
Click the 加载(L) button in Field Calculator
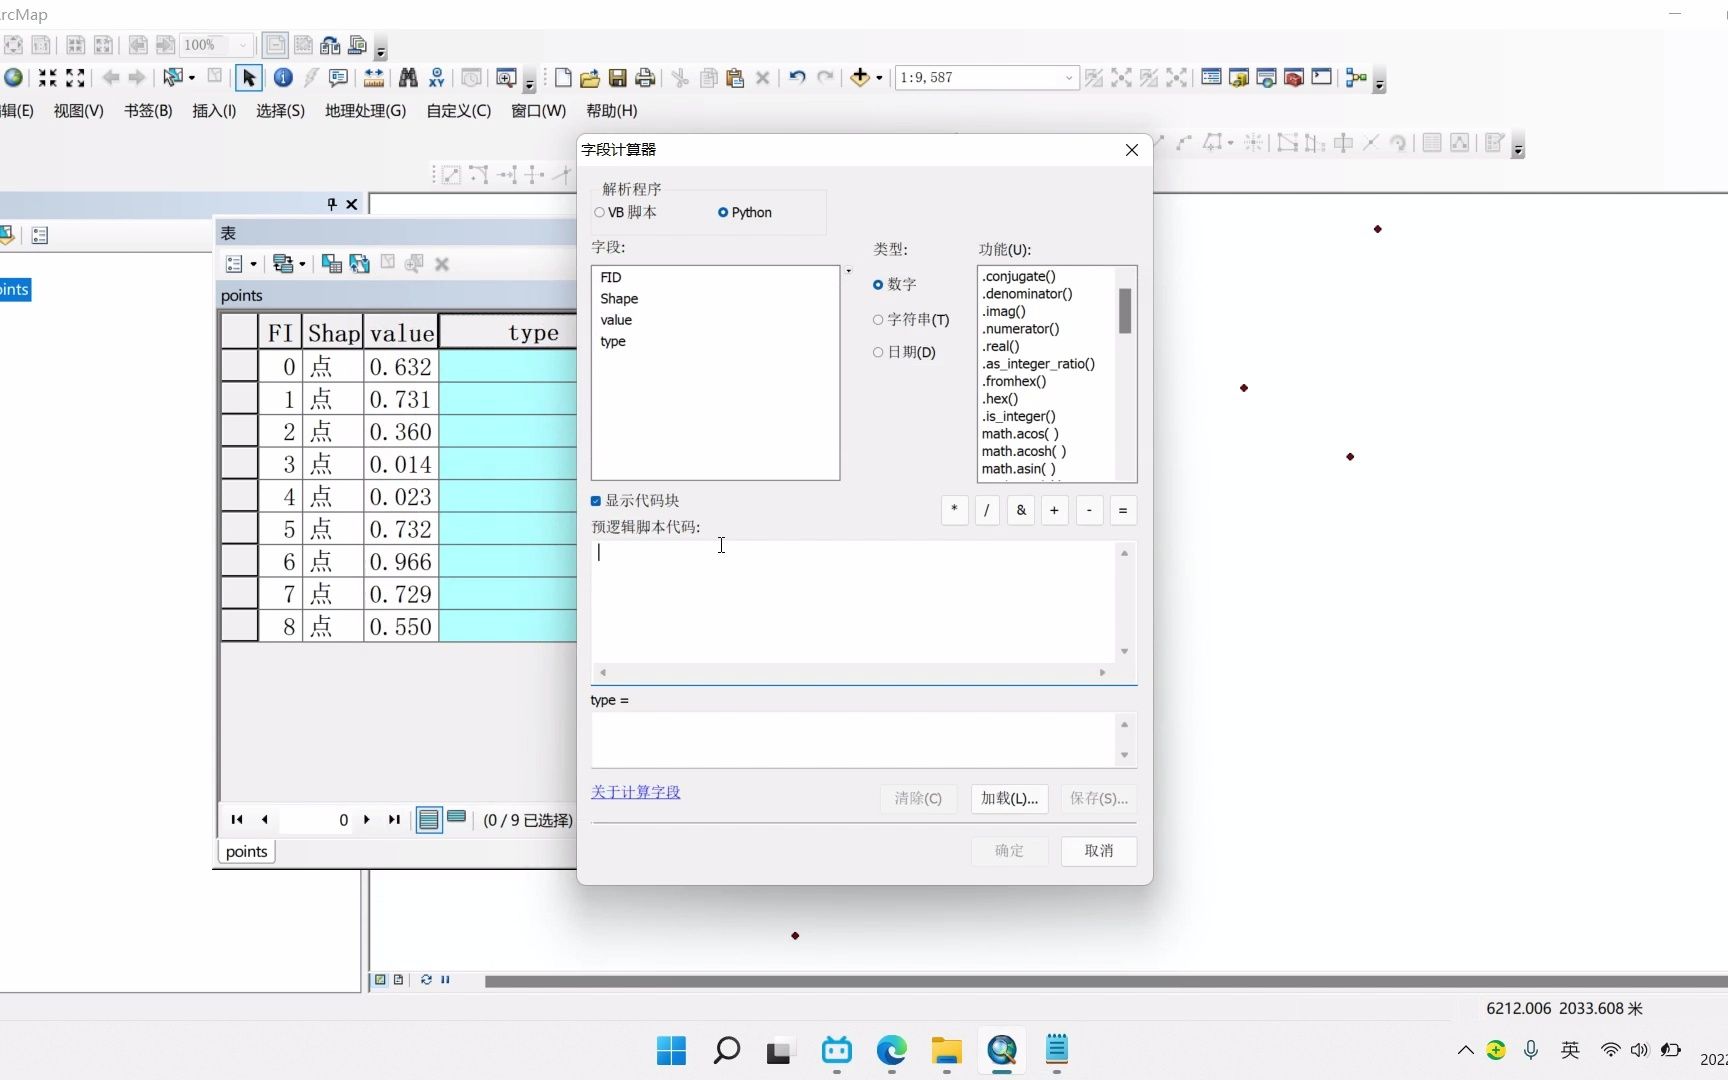tap(1008, 799)
